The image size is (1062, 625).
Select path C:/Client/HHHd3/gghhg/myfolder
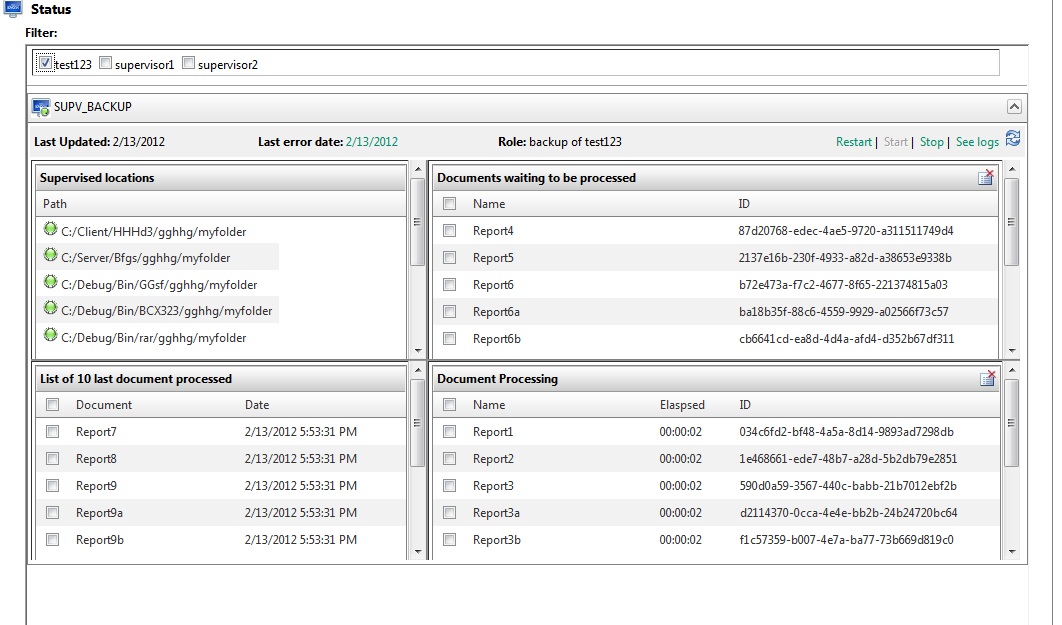point(154,232)
